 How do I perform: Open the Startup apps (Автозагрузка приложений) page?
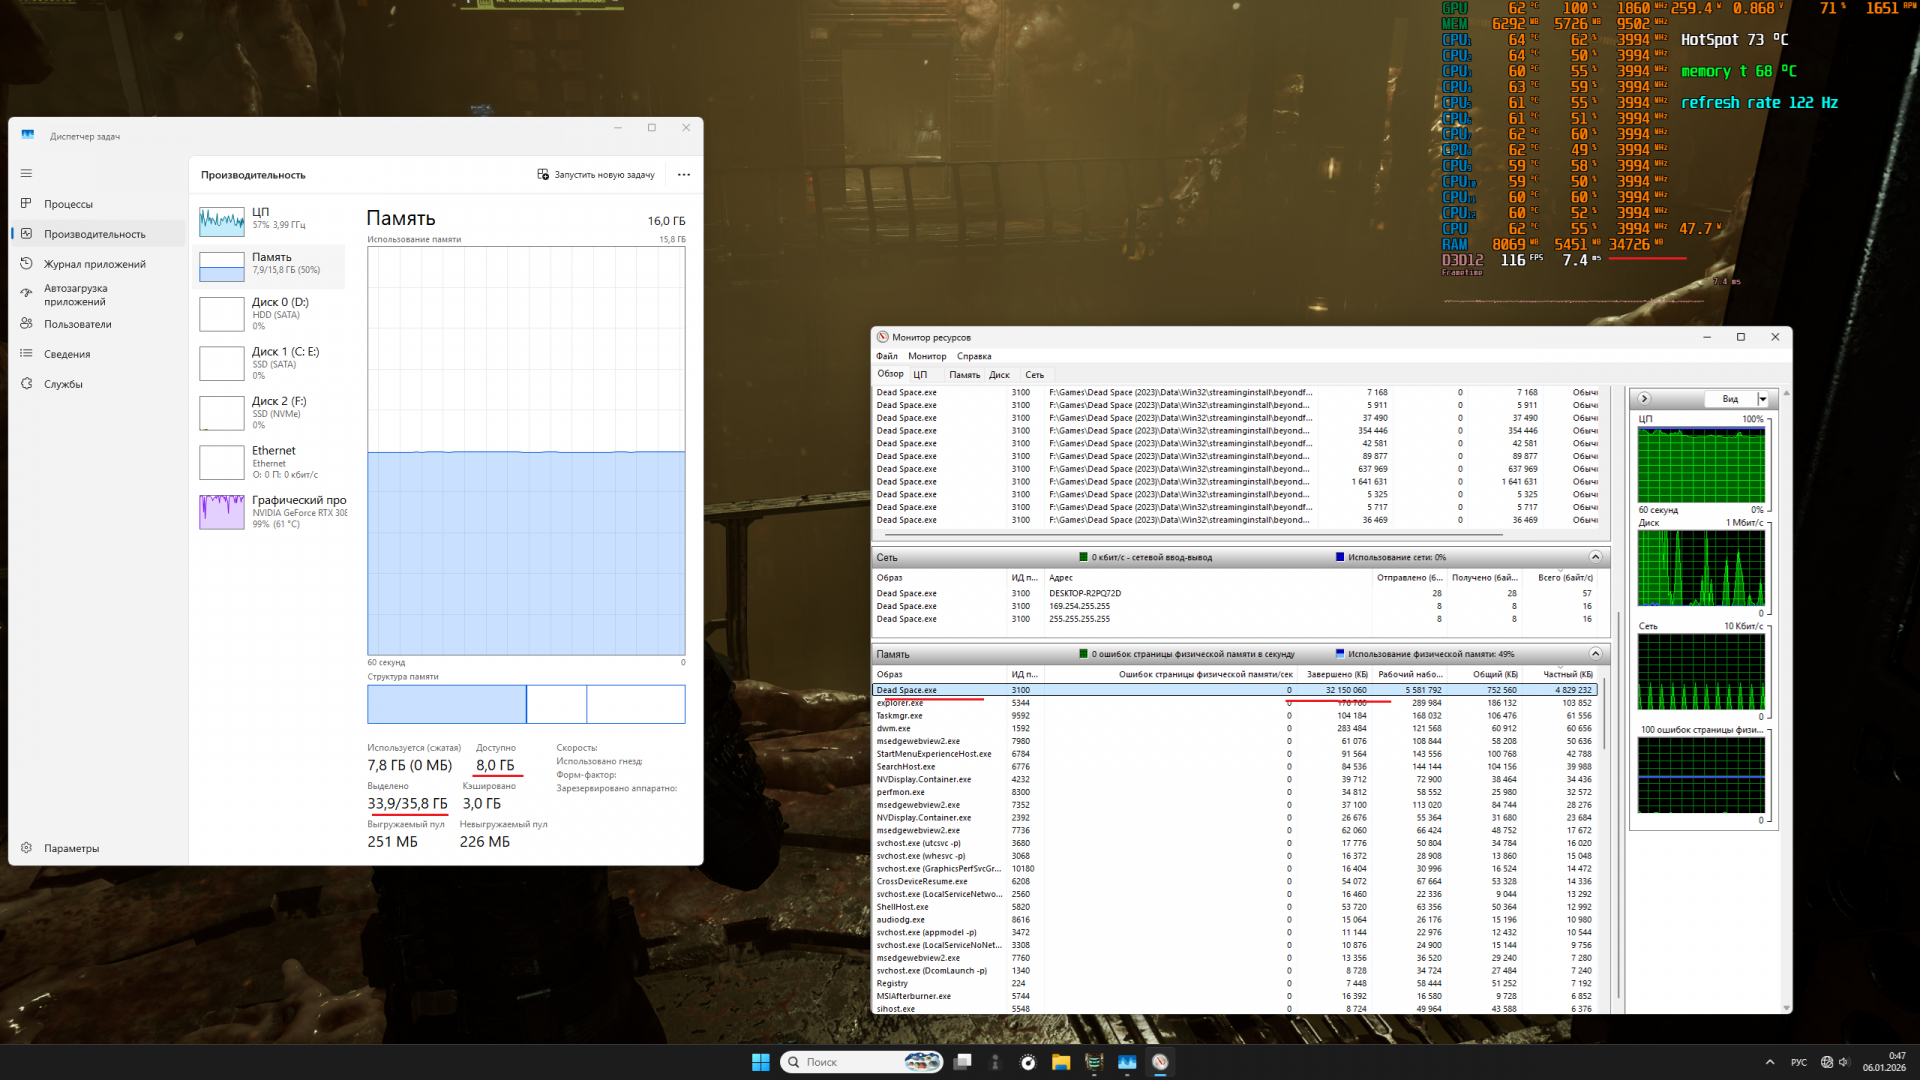coord(75,294)
